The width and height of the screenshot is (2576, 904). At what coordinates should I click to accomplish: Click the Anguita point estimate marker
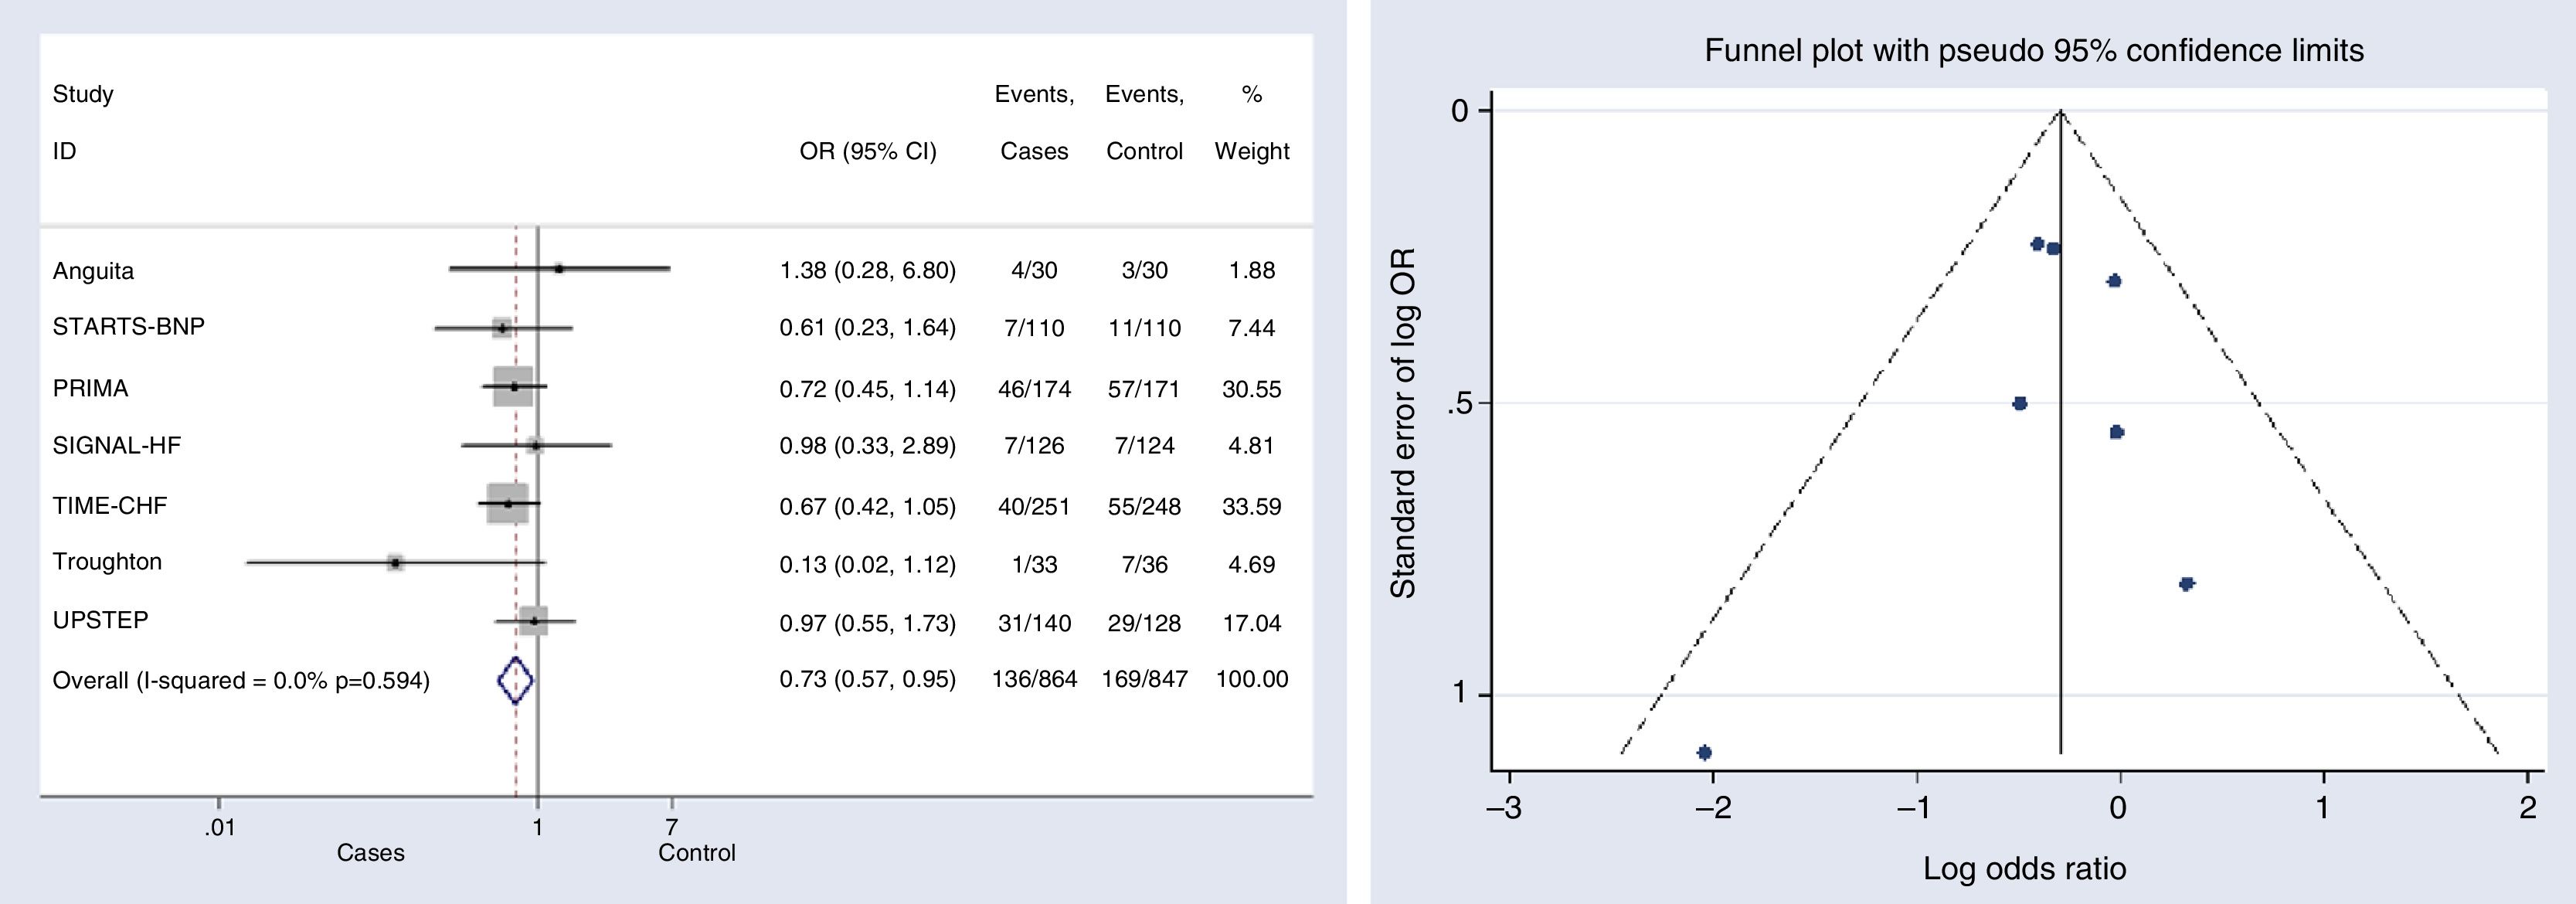[x=559, y=269]
